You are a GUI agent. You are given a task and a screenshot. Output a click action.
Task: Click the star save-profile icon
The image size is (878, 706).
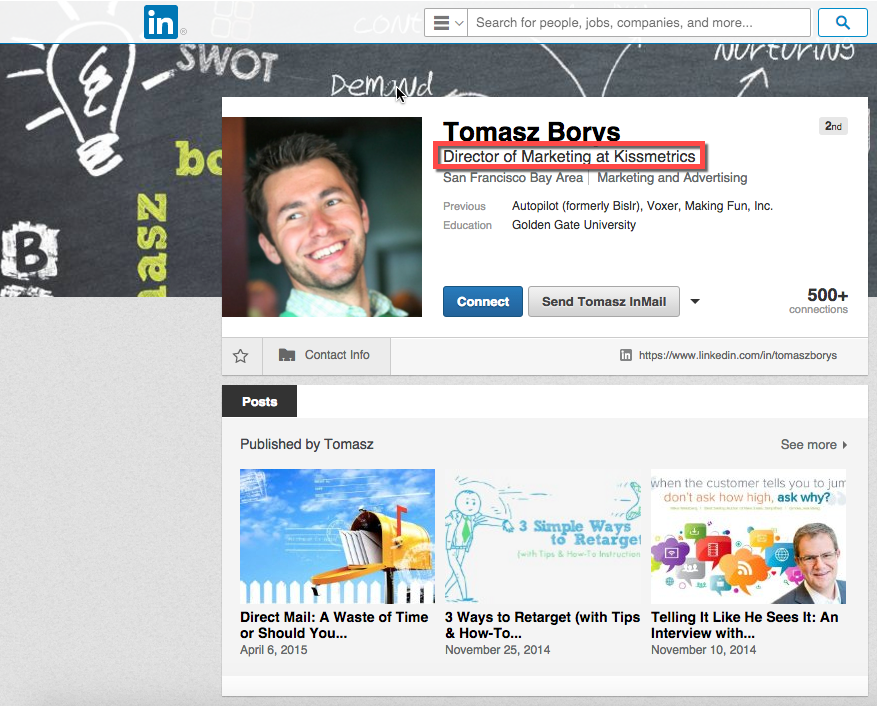pos(240,355)
